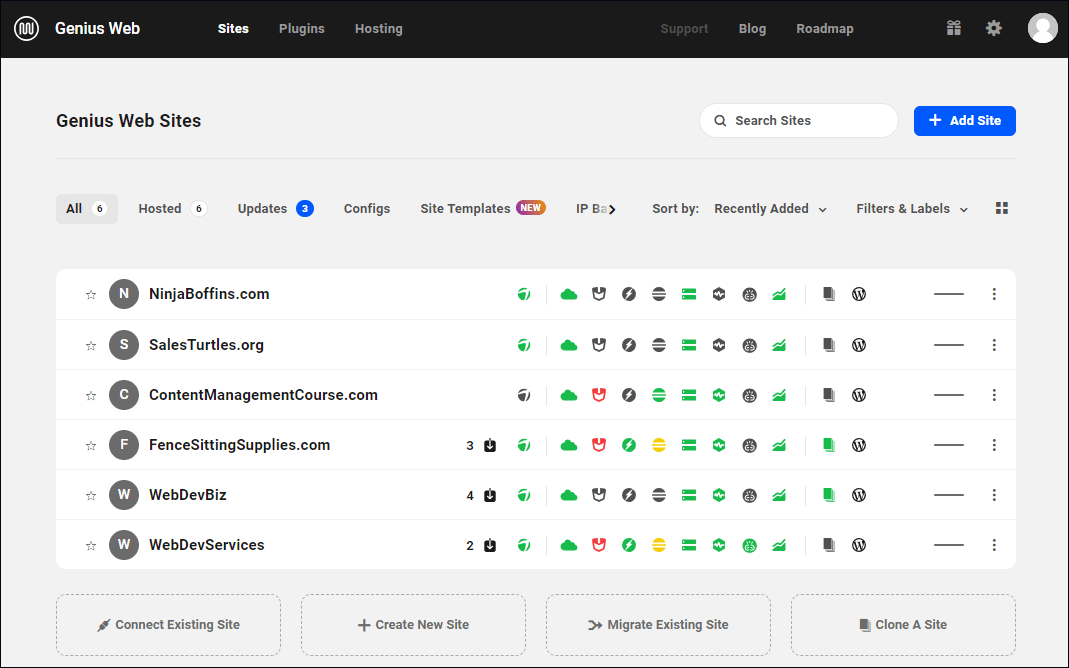
Task: Click the red shield icon for ContentManagementCourse.com
Action: pyautogui.click(x=599, y=395)
